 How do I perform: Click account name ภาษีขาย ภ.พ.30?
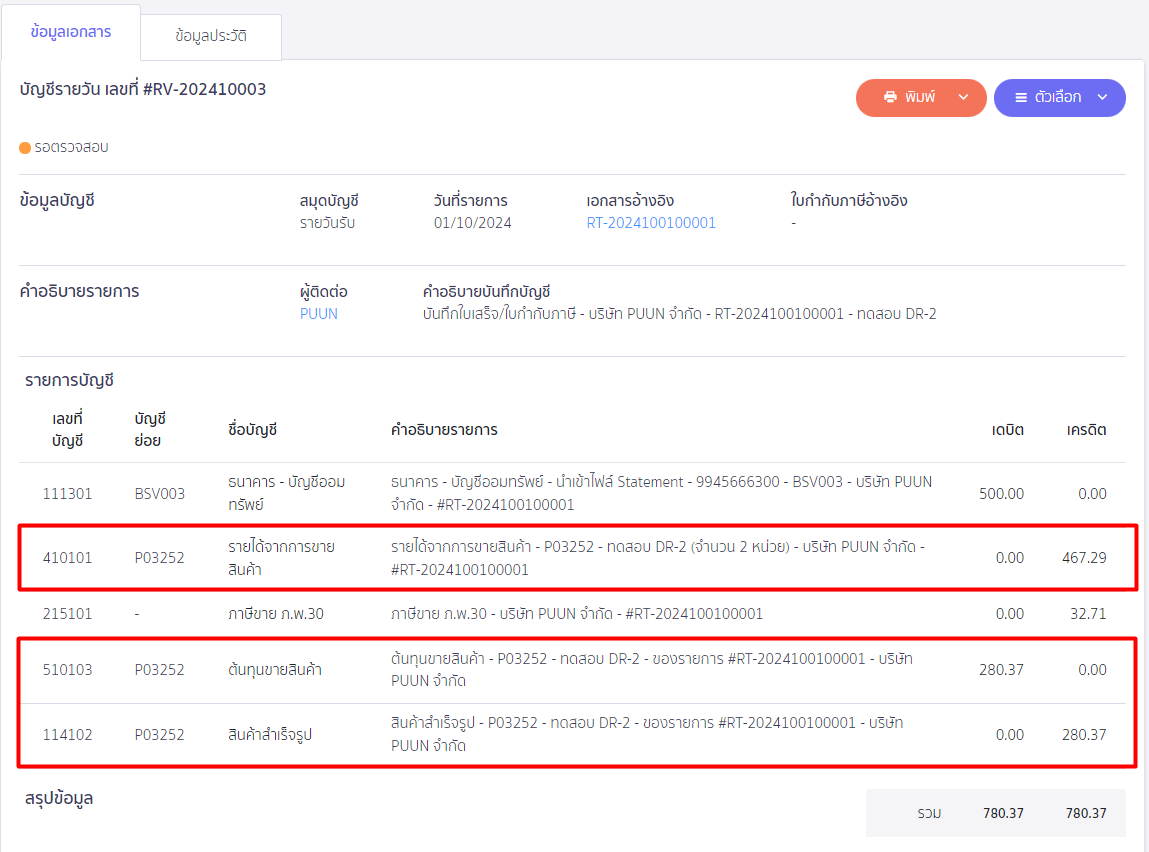point(276,614)
